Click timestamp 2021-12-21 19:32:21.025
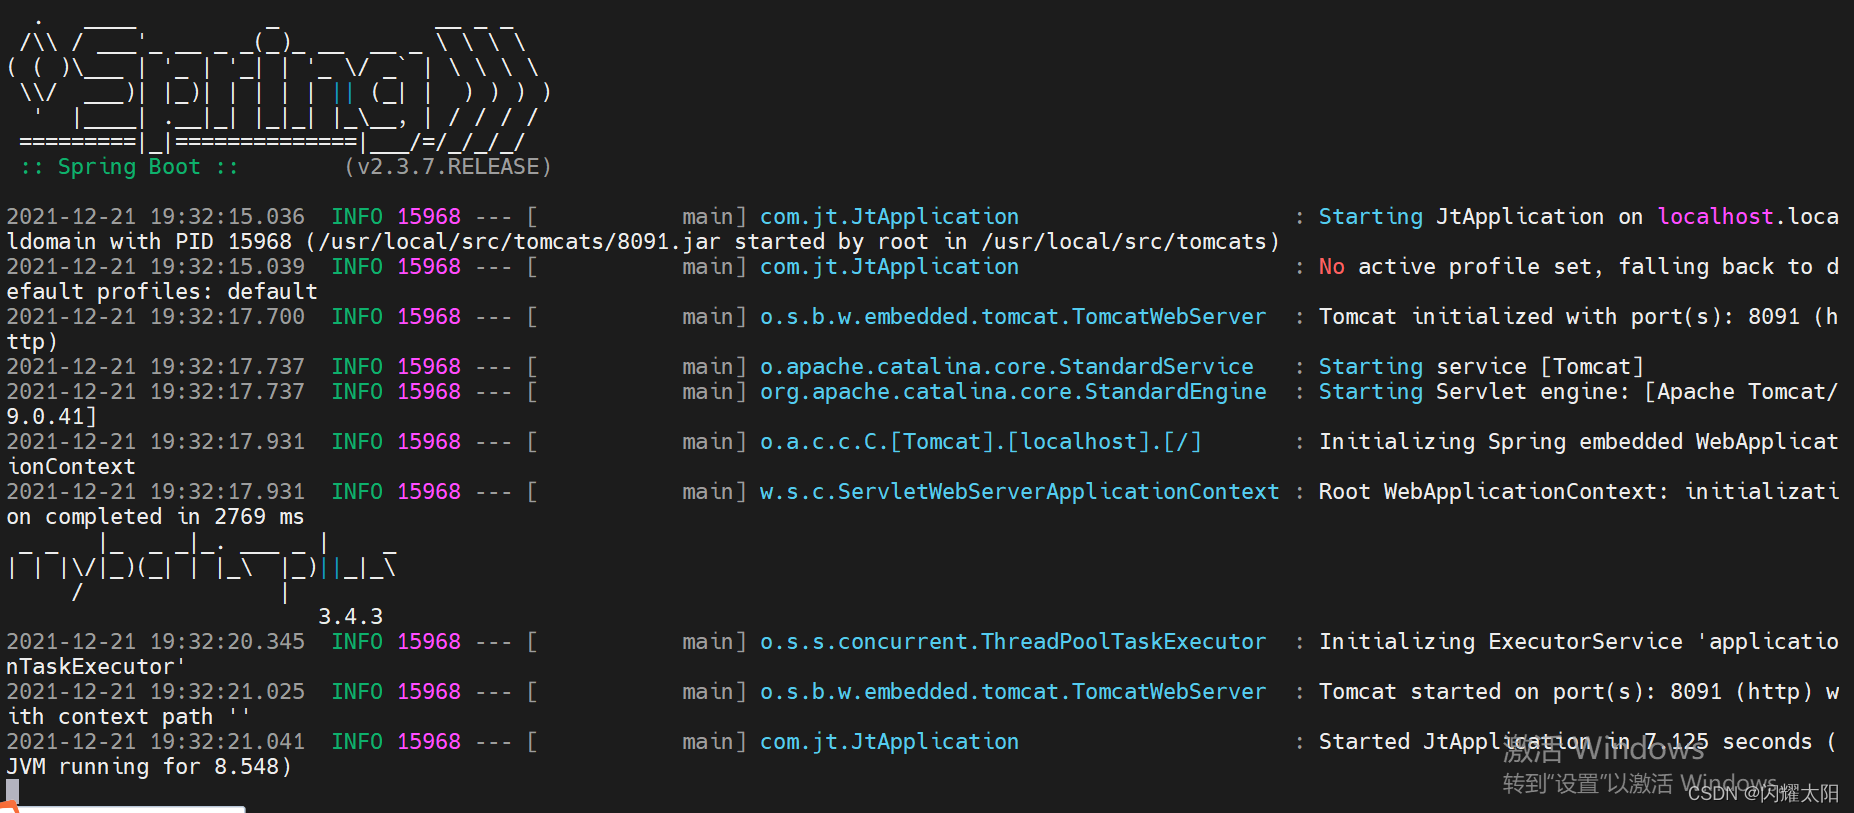Image resolution: width=1854 pixels, height=813 pixels. 155,692
